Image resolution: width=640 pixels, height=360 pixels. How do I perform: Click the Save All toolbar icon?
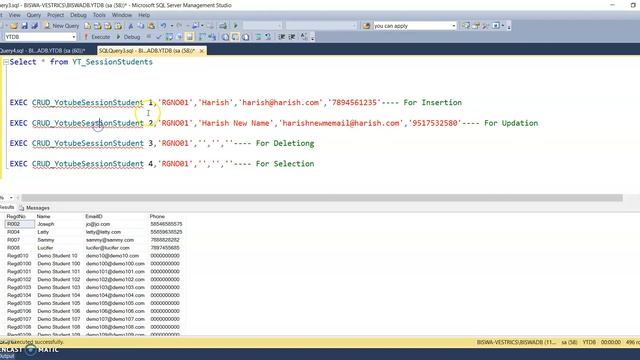pos(34,26)
